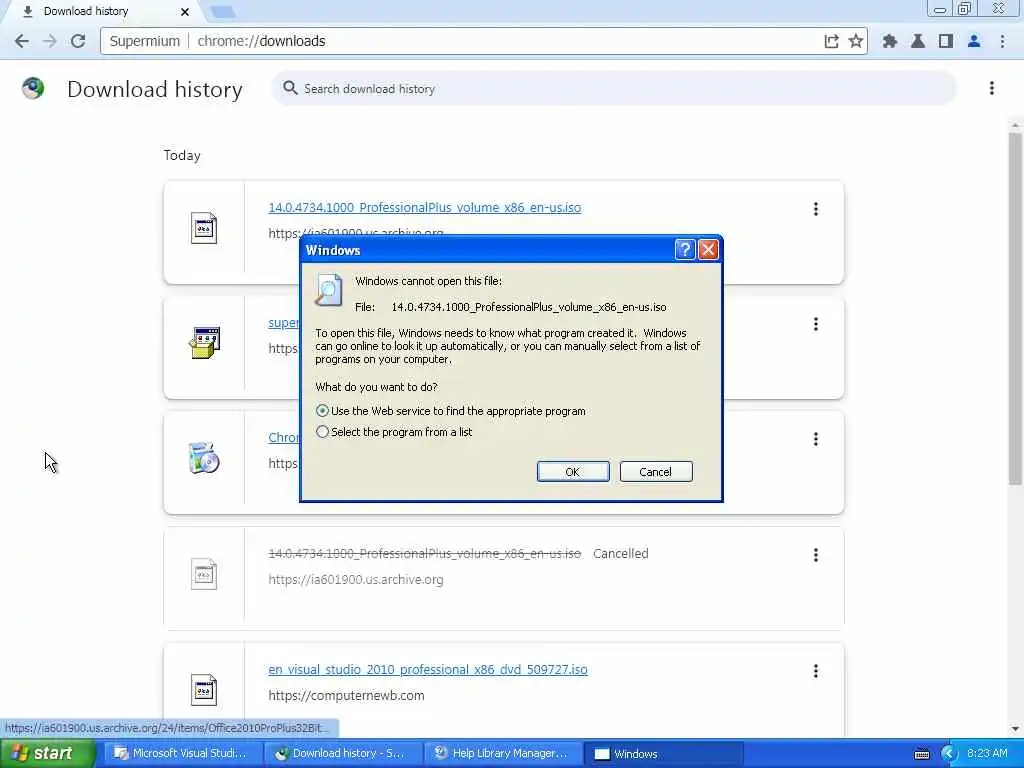The height and width of the screenshot is (768, 1024).
Task: Switch to Download history taskbar item
Action: (344, 754)
